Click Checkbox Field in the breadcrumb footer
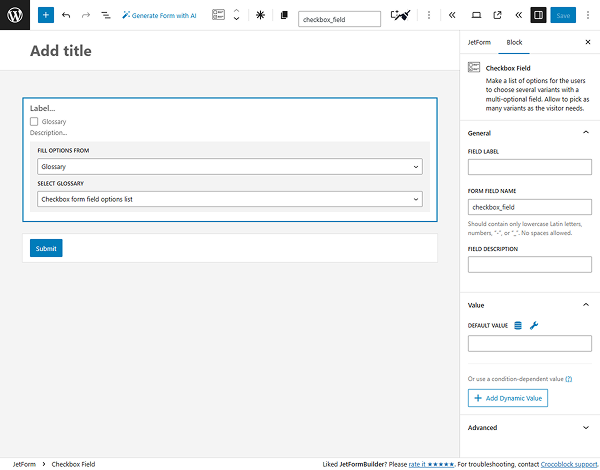 pyautogui.click(x=73, y=464)
